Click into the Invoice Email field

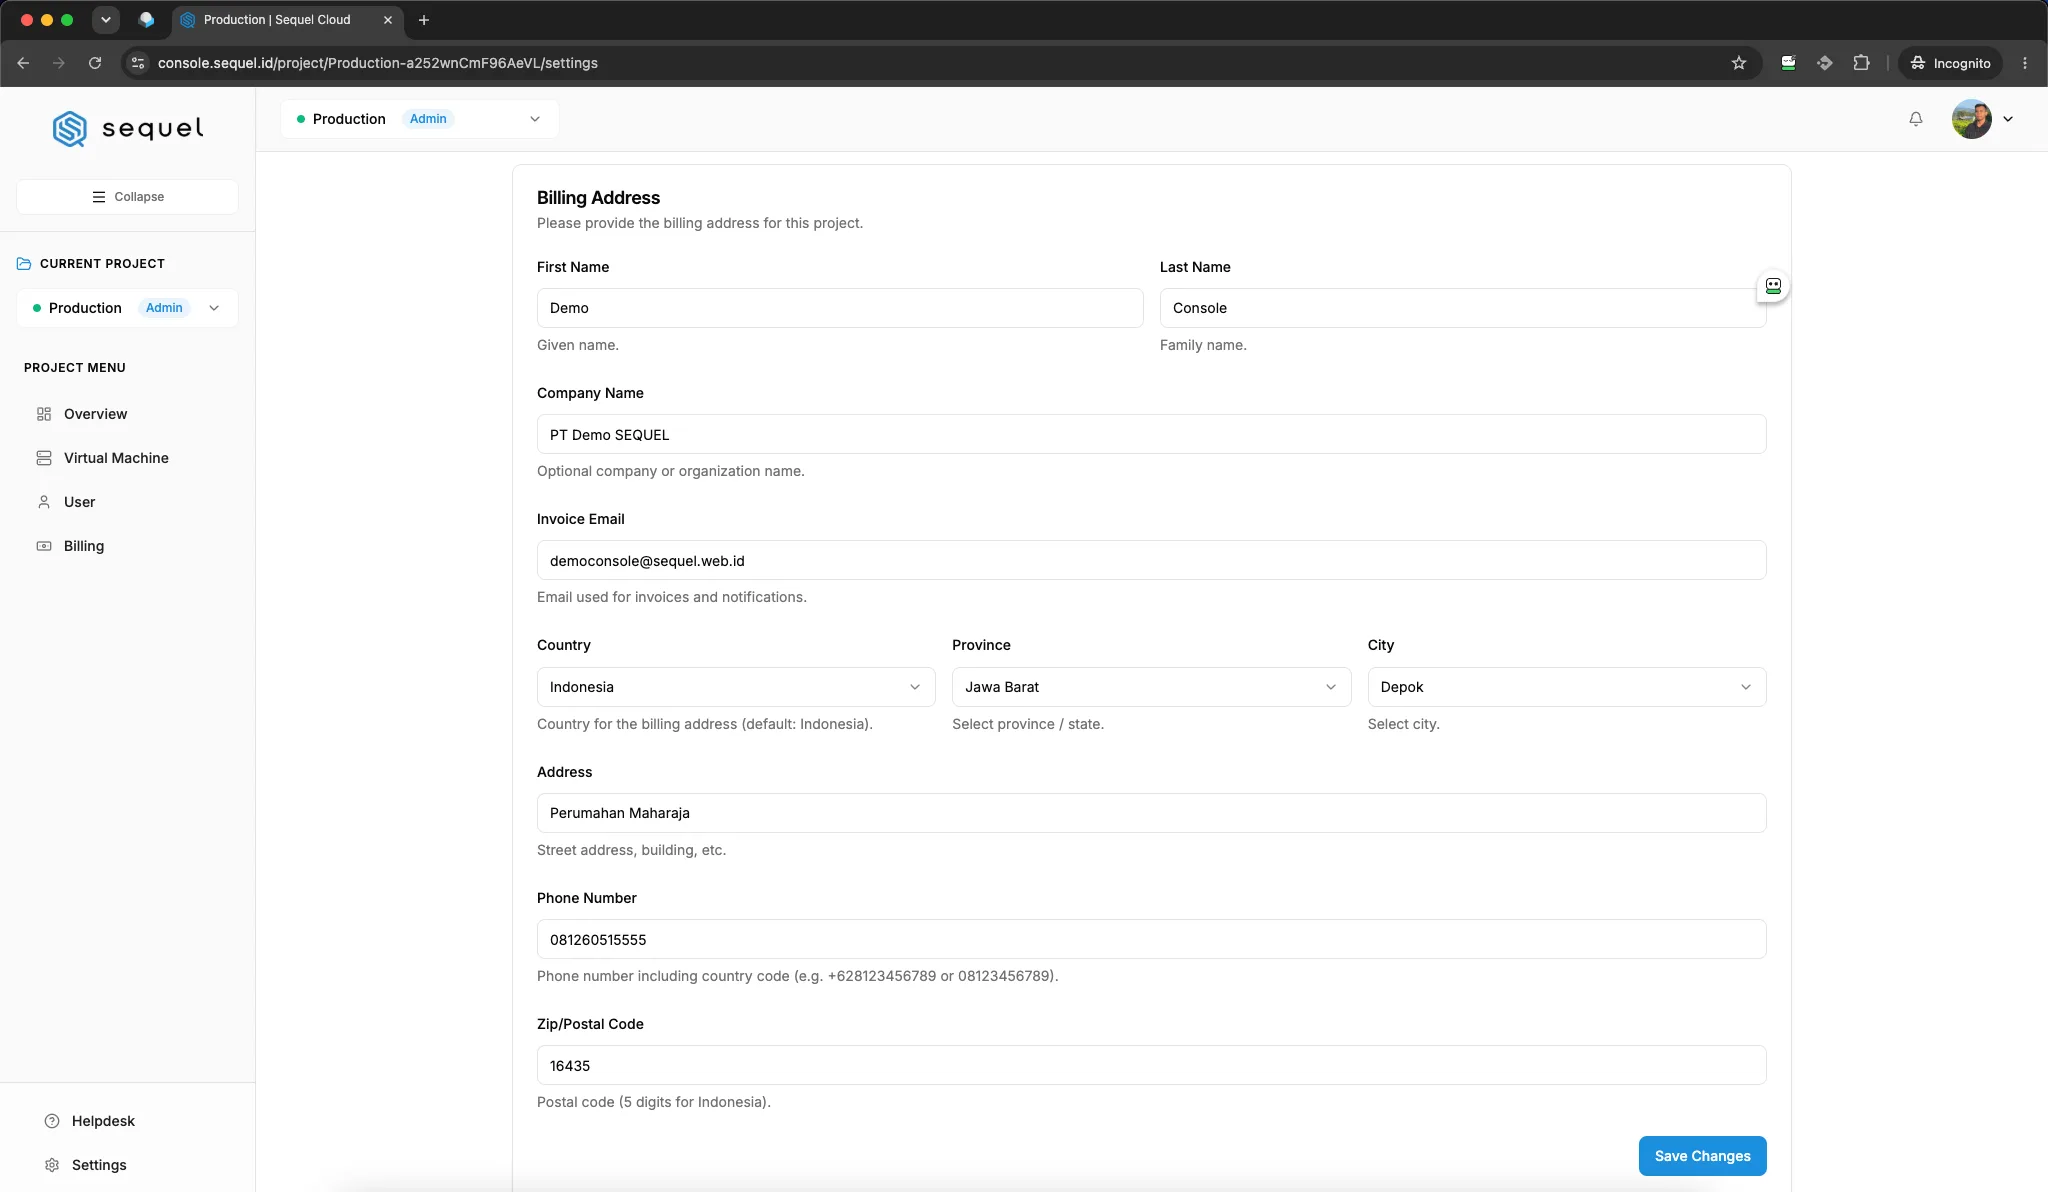(1151, 560)
